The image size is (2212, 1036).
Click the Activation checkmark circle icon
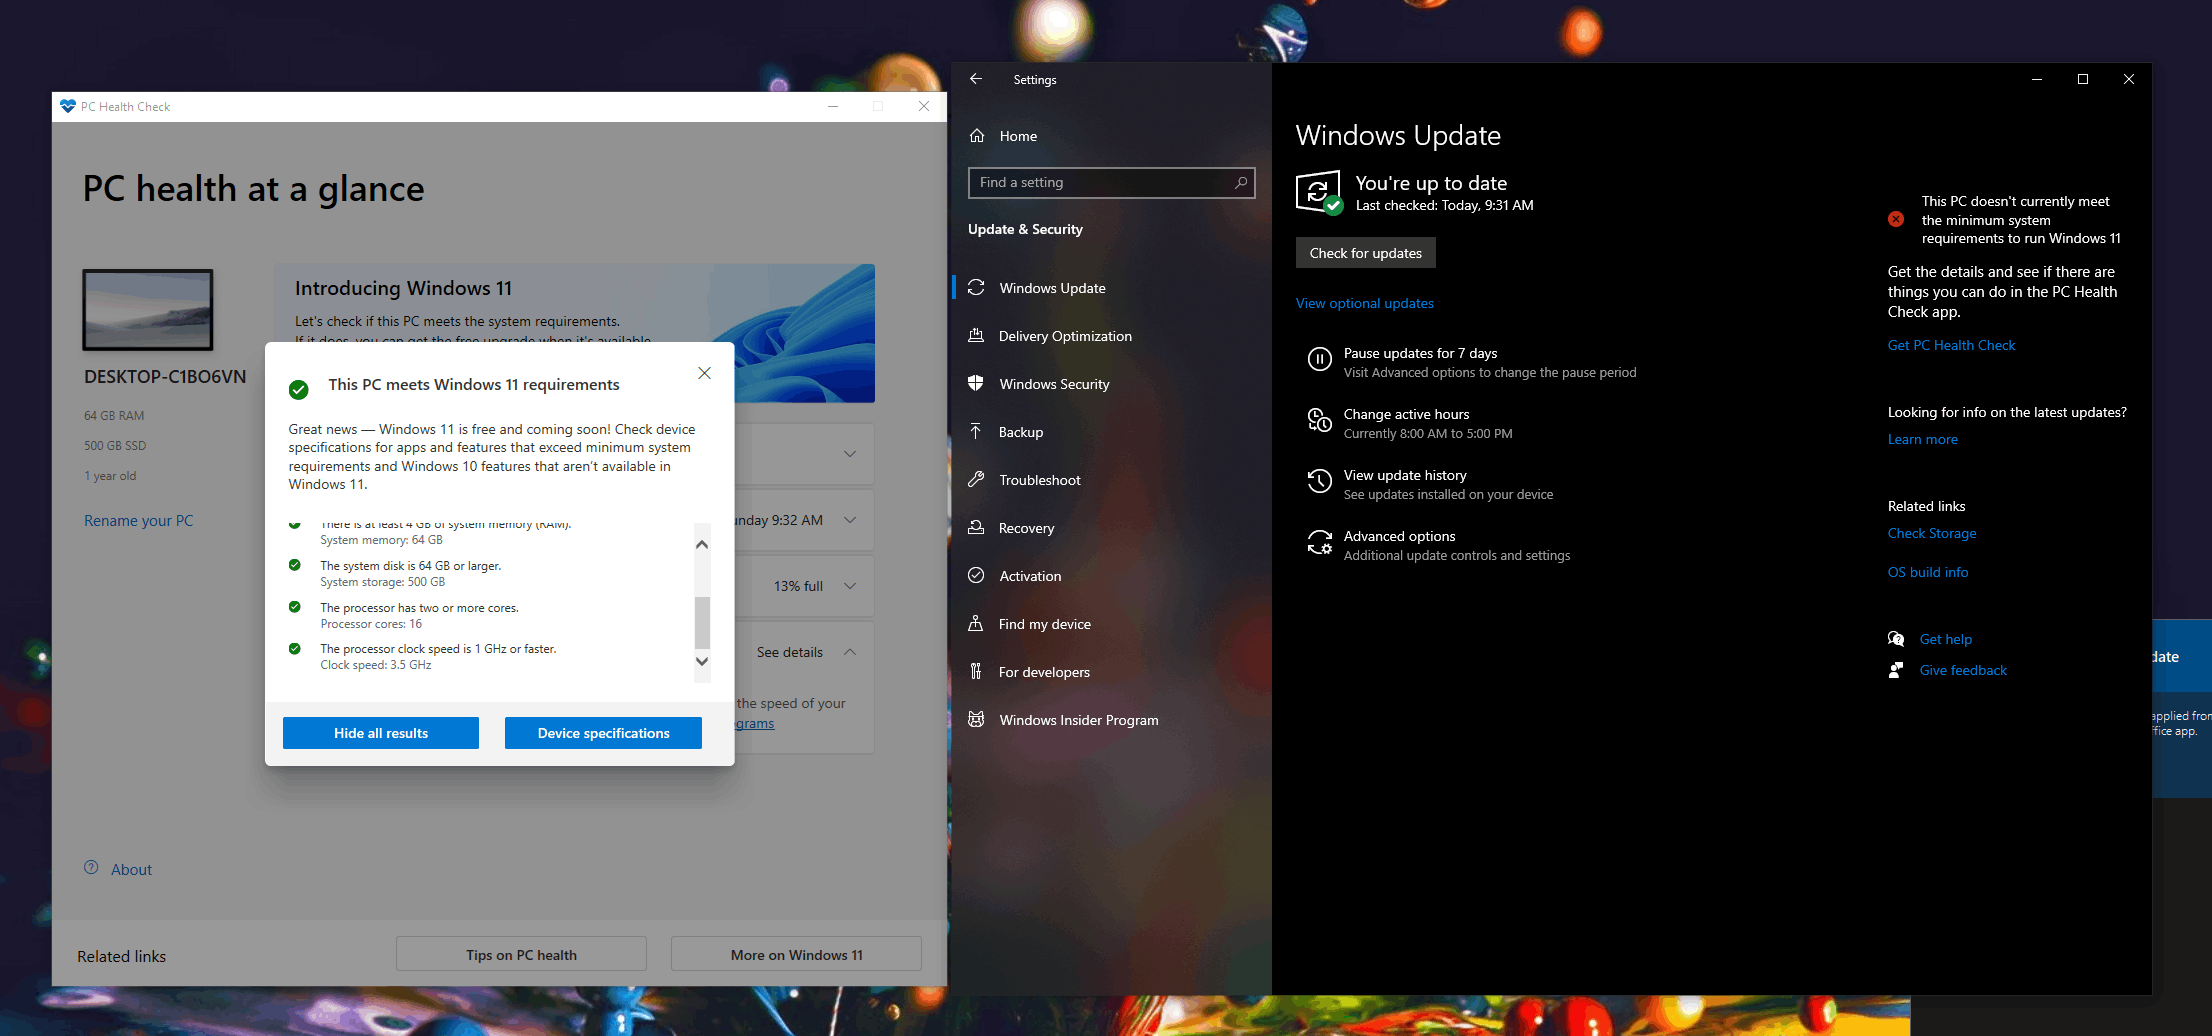pos(976,576)
